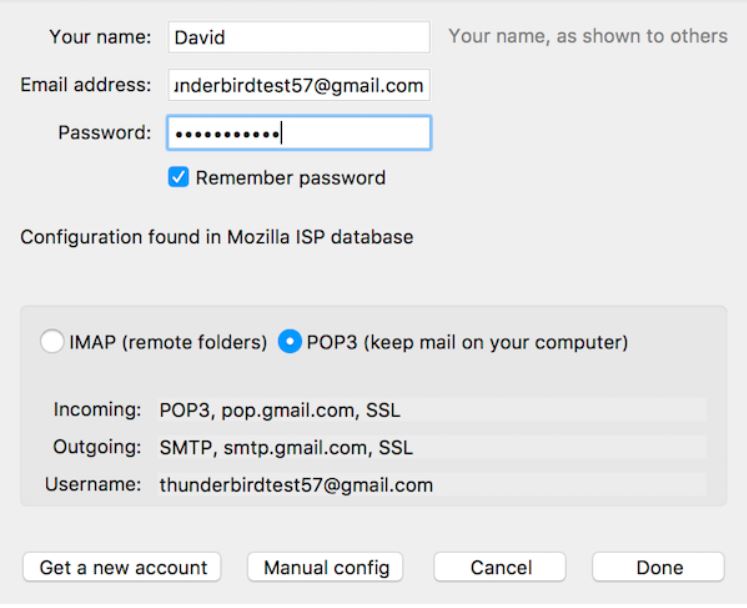The height and width of the screenshot is (608, 747).
Task: Uncheck the Remember password checkbox
Action: [x=178, y=177]
